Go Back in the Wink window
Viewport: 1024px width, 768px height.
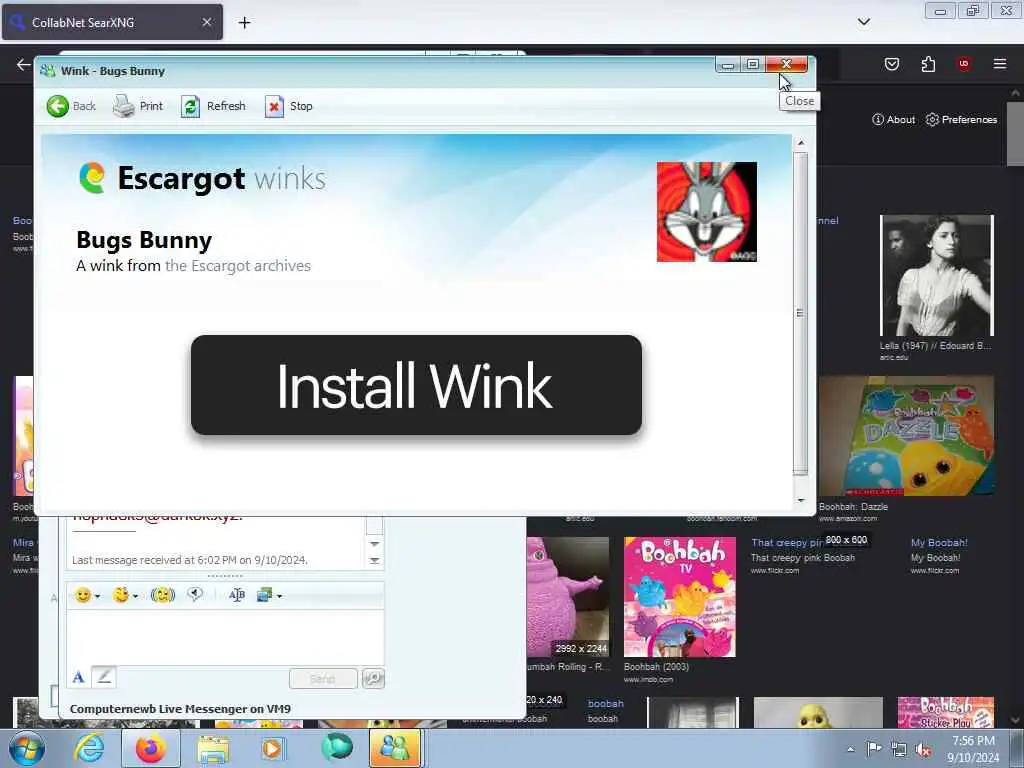[71, 106]
